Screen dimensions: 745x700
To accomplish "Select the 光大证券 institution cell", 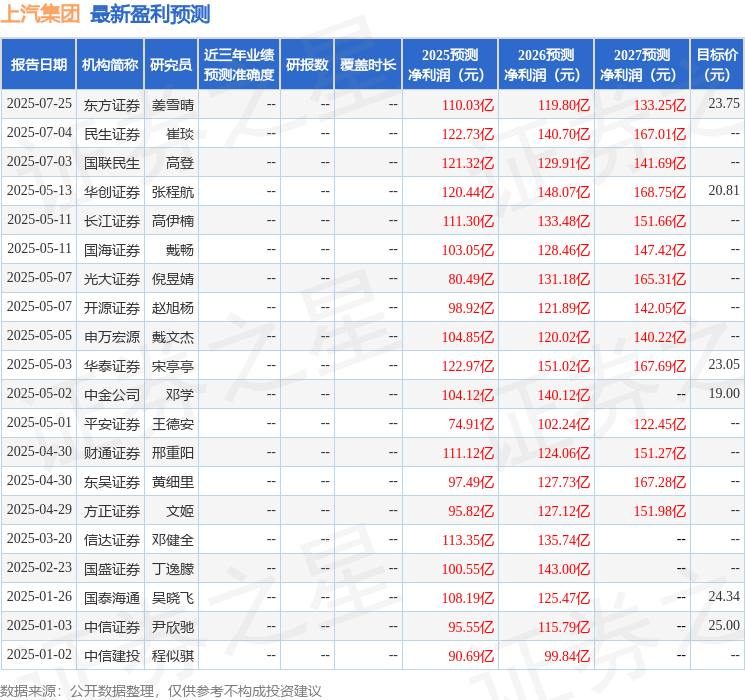I will (112, 279).
